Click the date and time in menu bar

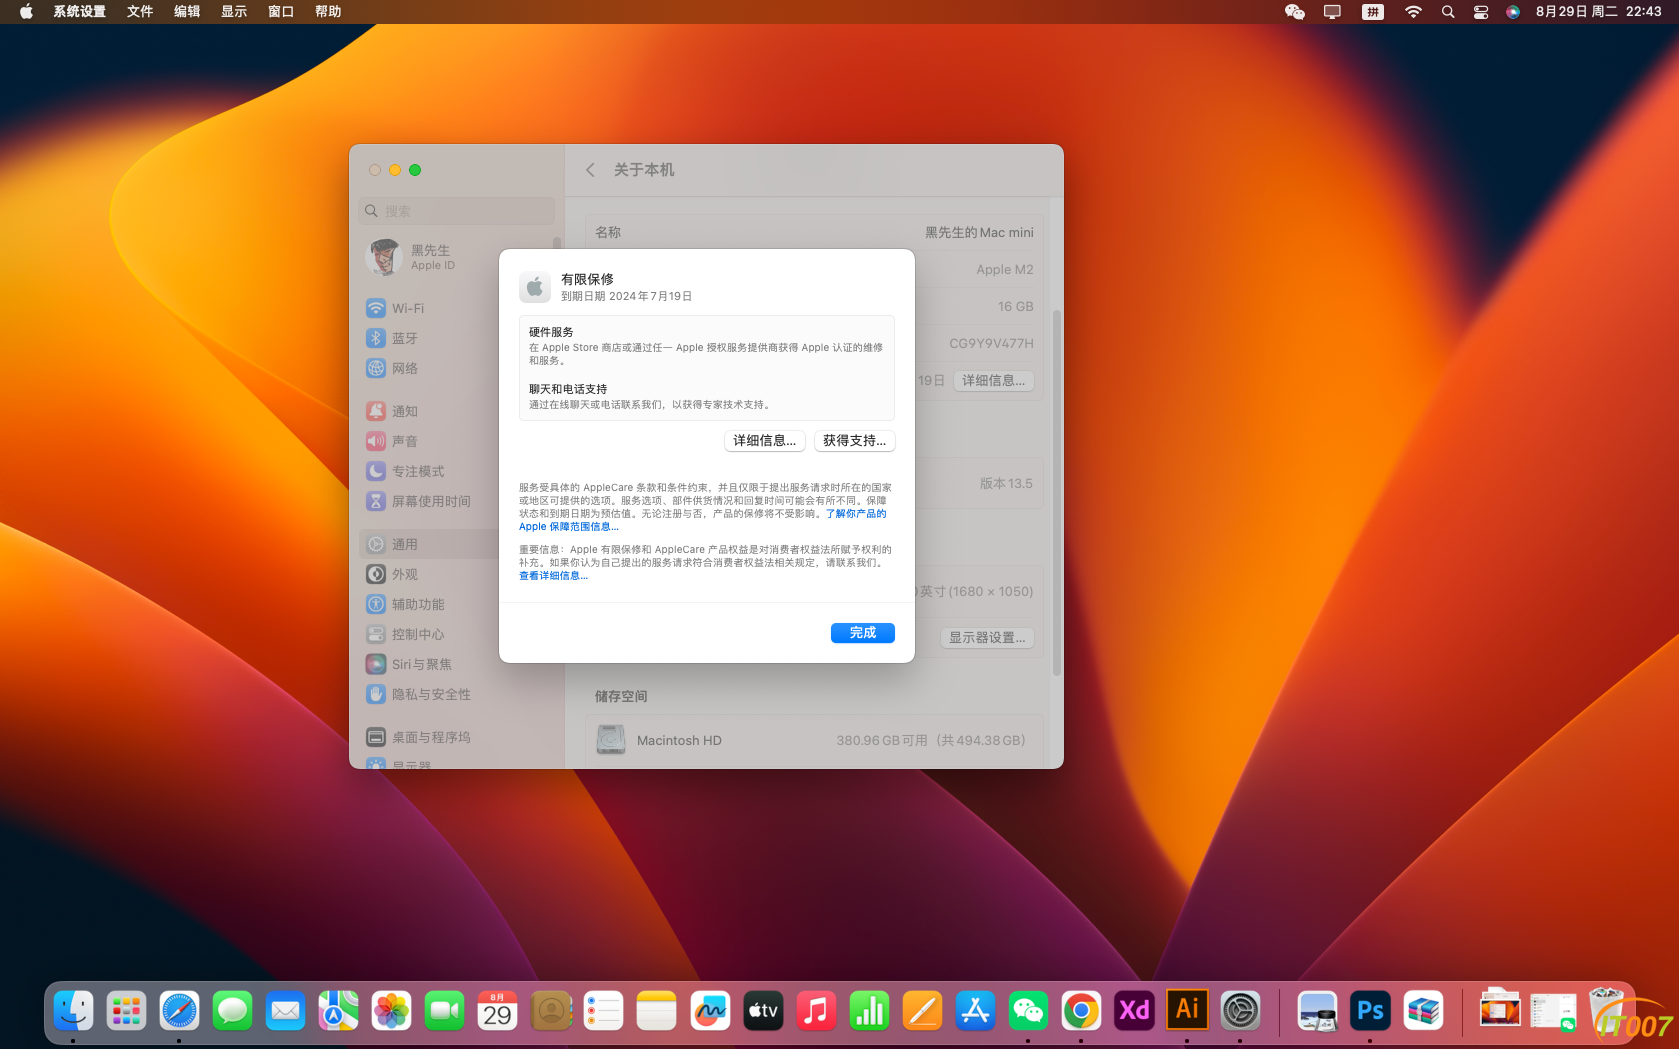(x=1598, y=12)
